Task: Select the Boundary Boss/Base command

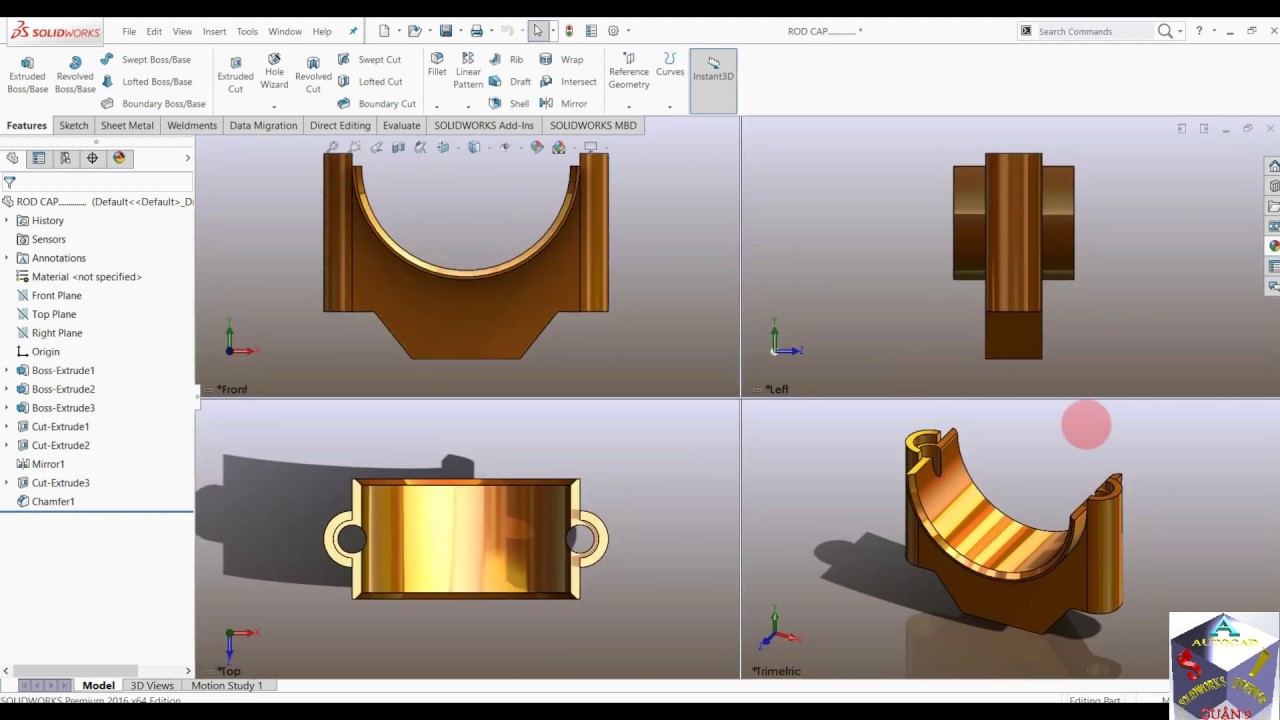Action: (153, 104)
